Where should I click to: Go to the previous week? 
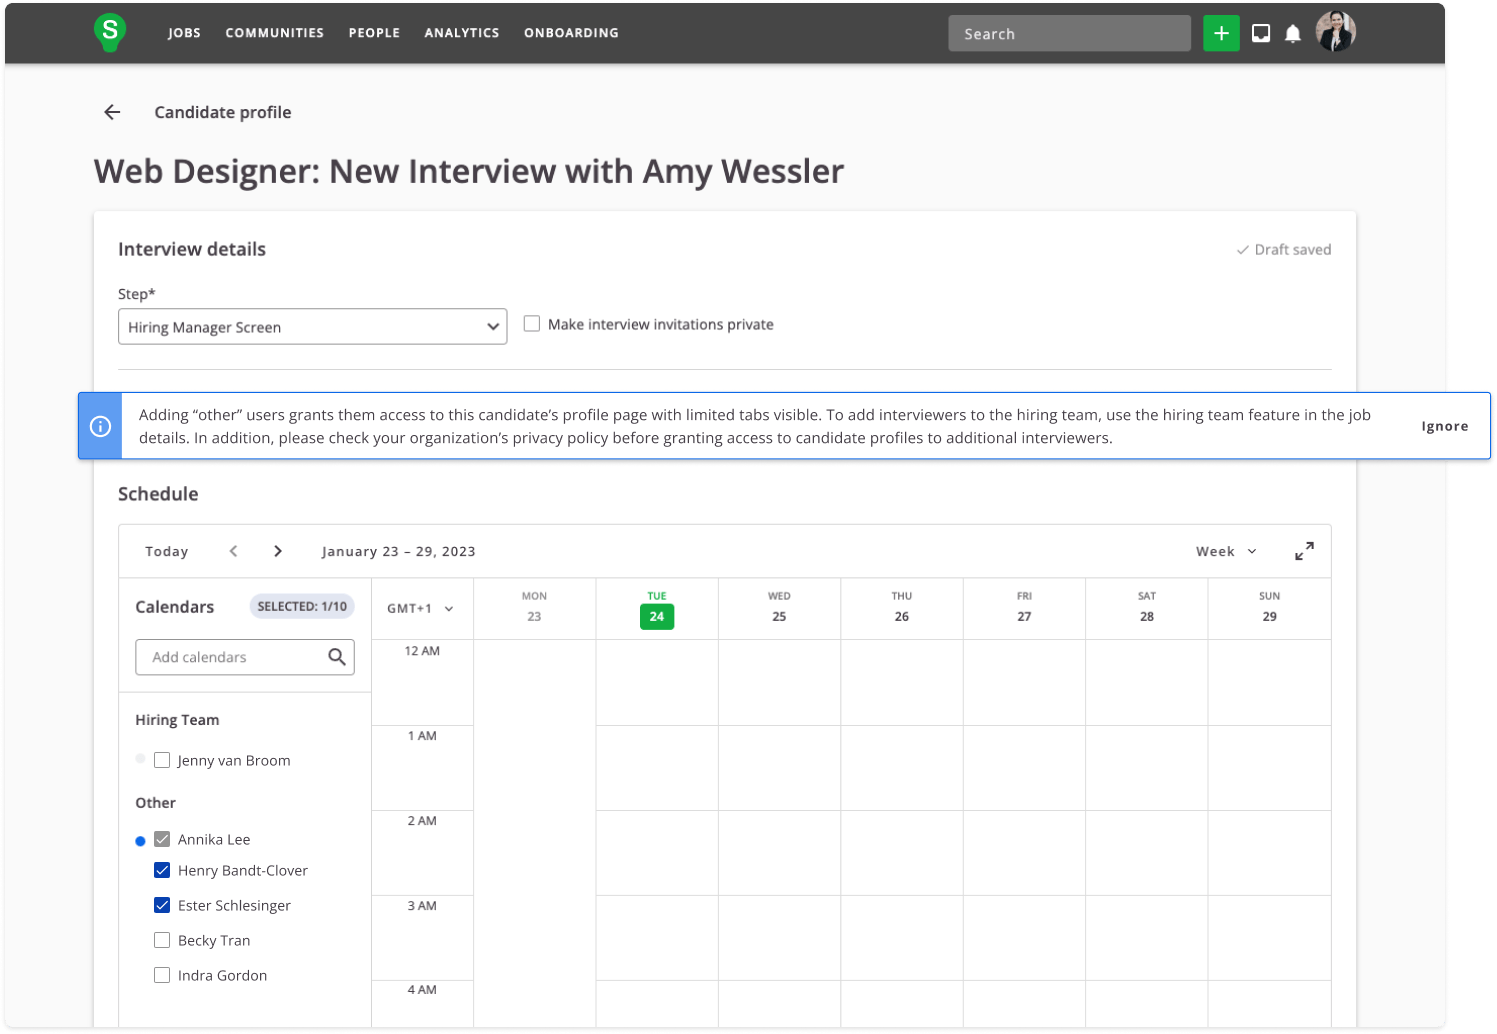[x=233, y=551]
